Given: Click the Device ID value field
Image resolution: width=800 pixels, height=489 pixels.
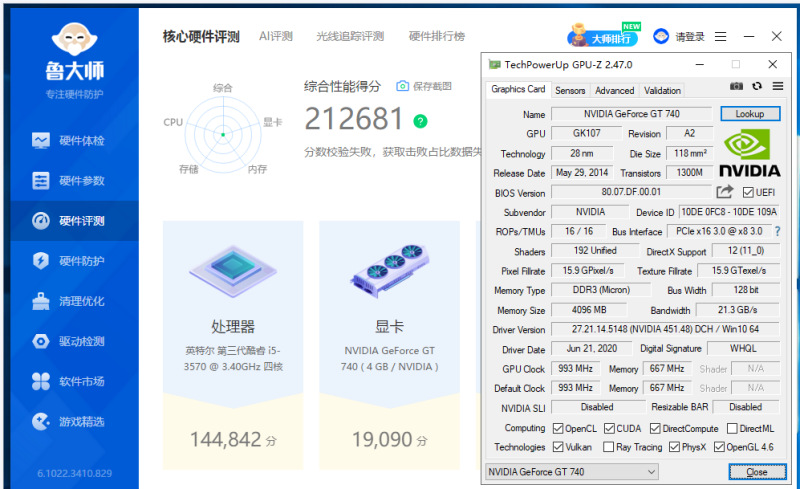Looking at the screenshot, I should (x=729, y=212).
